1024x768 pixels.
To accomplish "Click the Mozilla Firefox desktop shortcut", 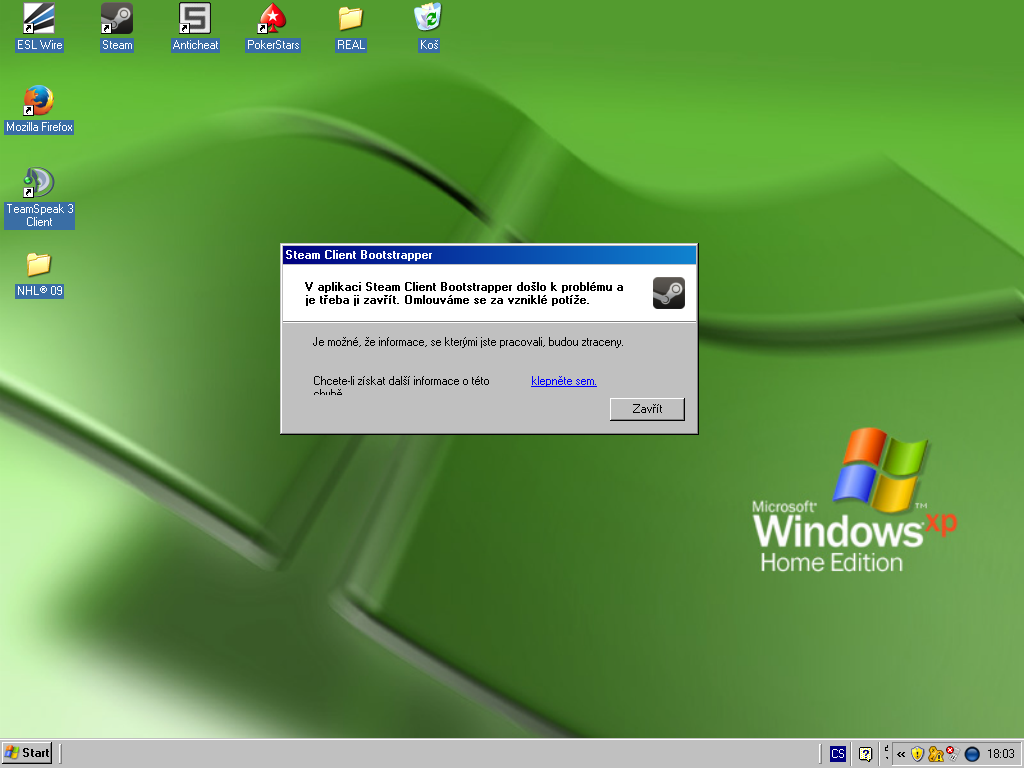I will [x=39, y=101].
